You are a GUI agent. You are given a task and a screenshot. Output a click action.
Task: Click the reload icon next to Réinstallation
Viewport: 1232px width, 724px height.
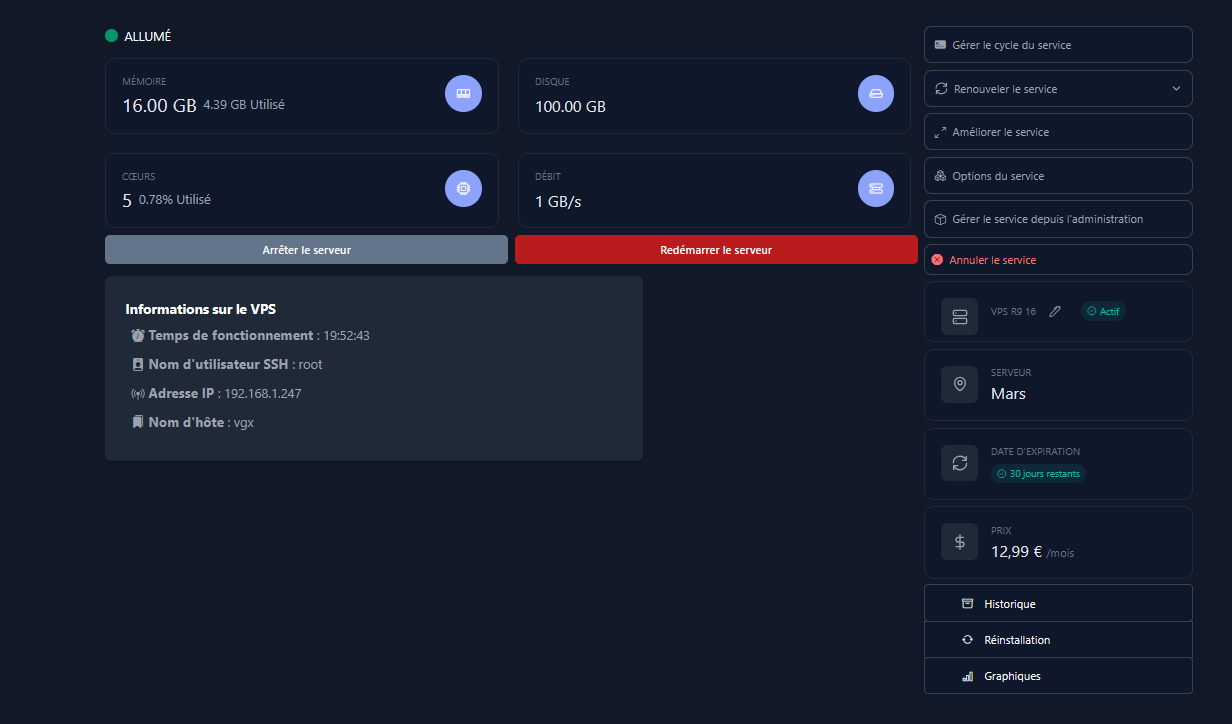[x=967, y=640]
